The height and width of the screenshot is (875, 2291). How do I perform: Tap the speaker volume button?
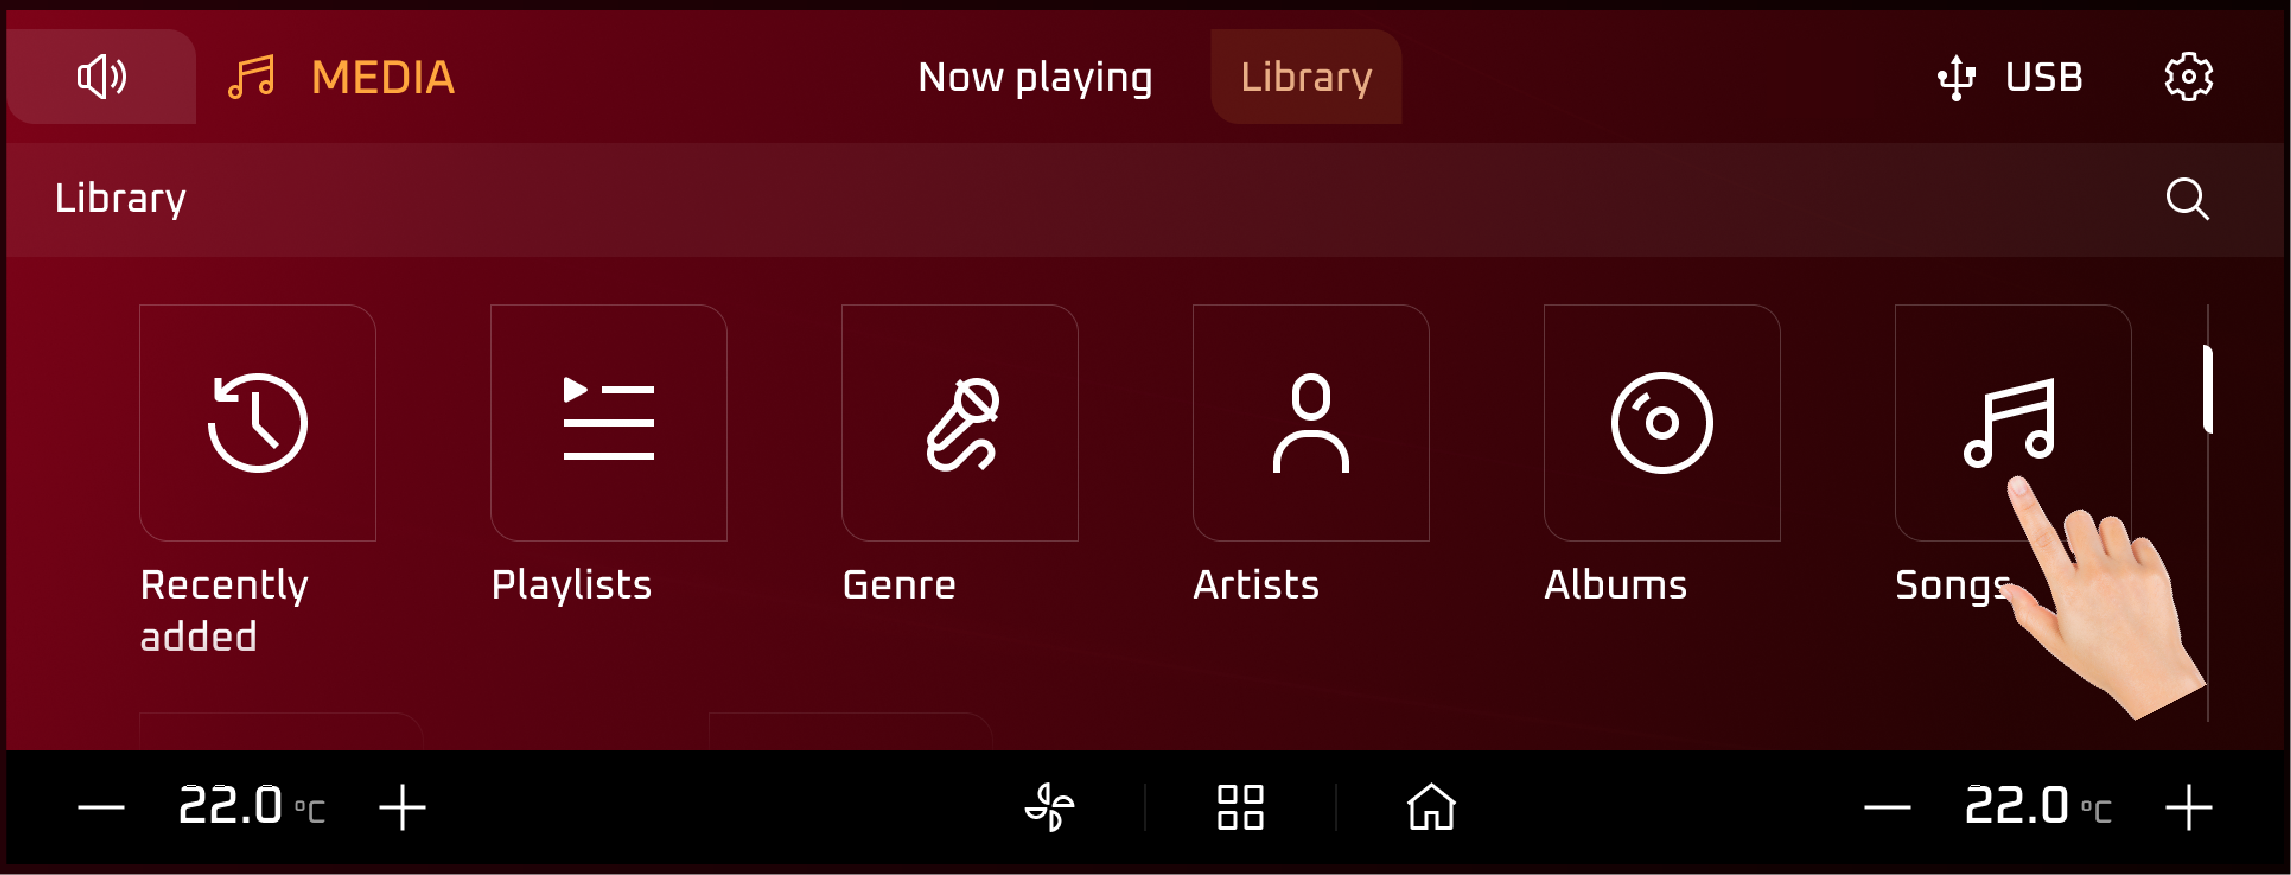[101, 77]
